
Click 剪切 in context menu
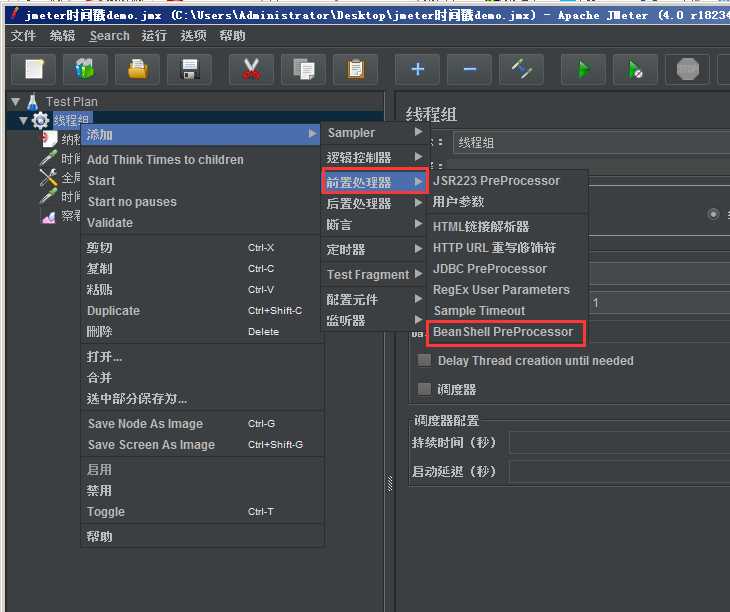pos(201,248)
